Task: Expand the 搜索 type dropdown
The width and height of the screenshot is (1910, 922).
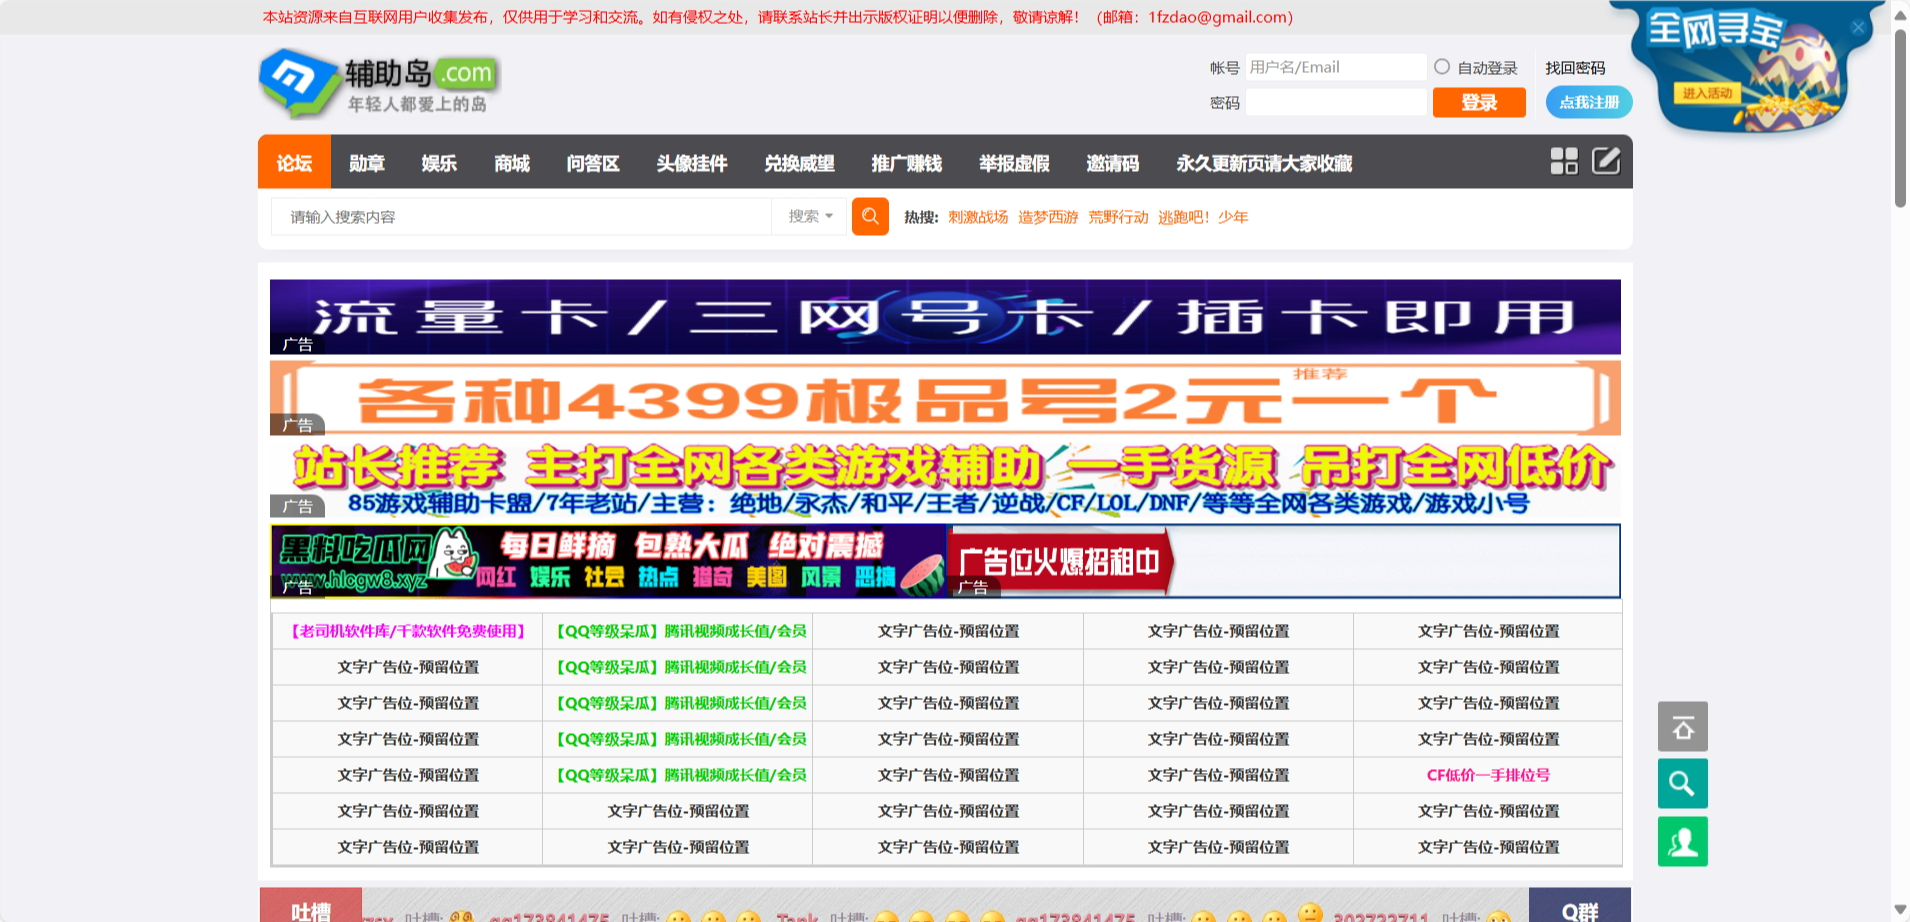Action: click(810, 216)
